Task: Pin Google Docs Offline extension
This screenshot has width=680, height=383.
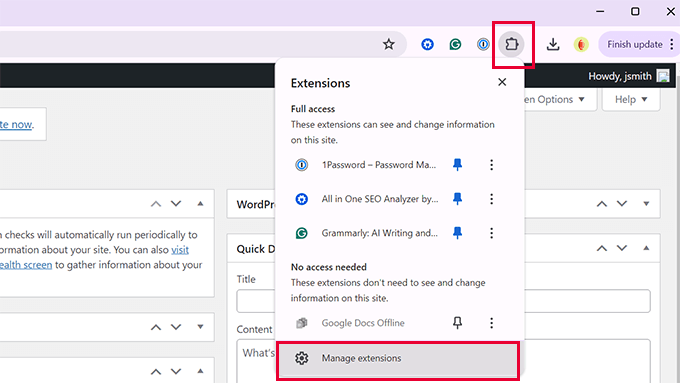Action: [457, 322]
